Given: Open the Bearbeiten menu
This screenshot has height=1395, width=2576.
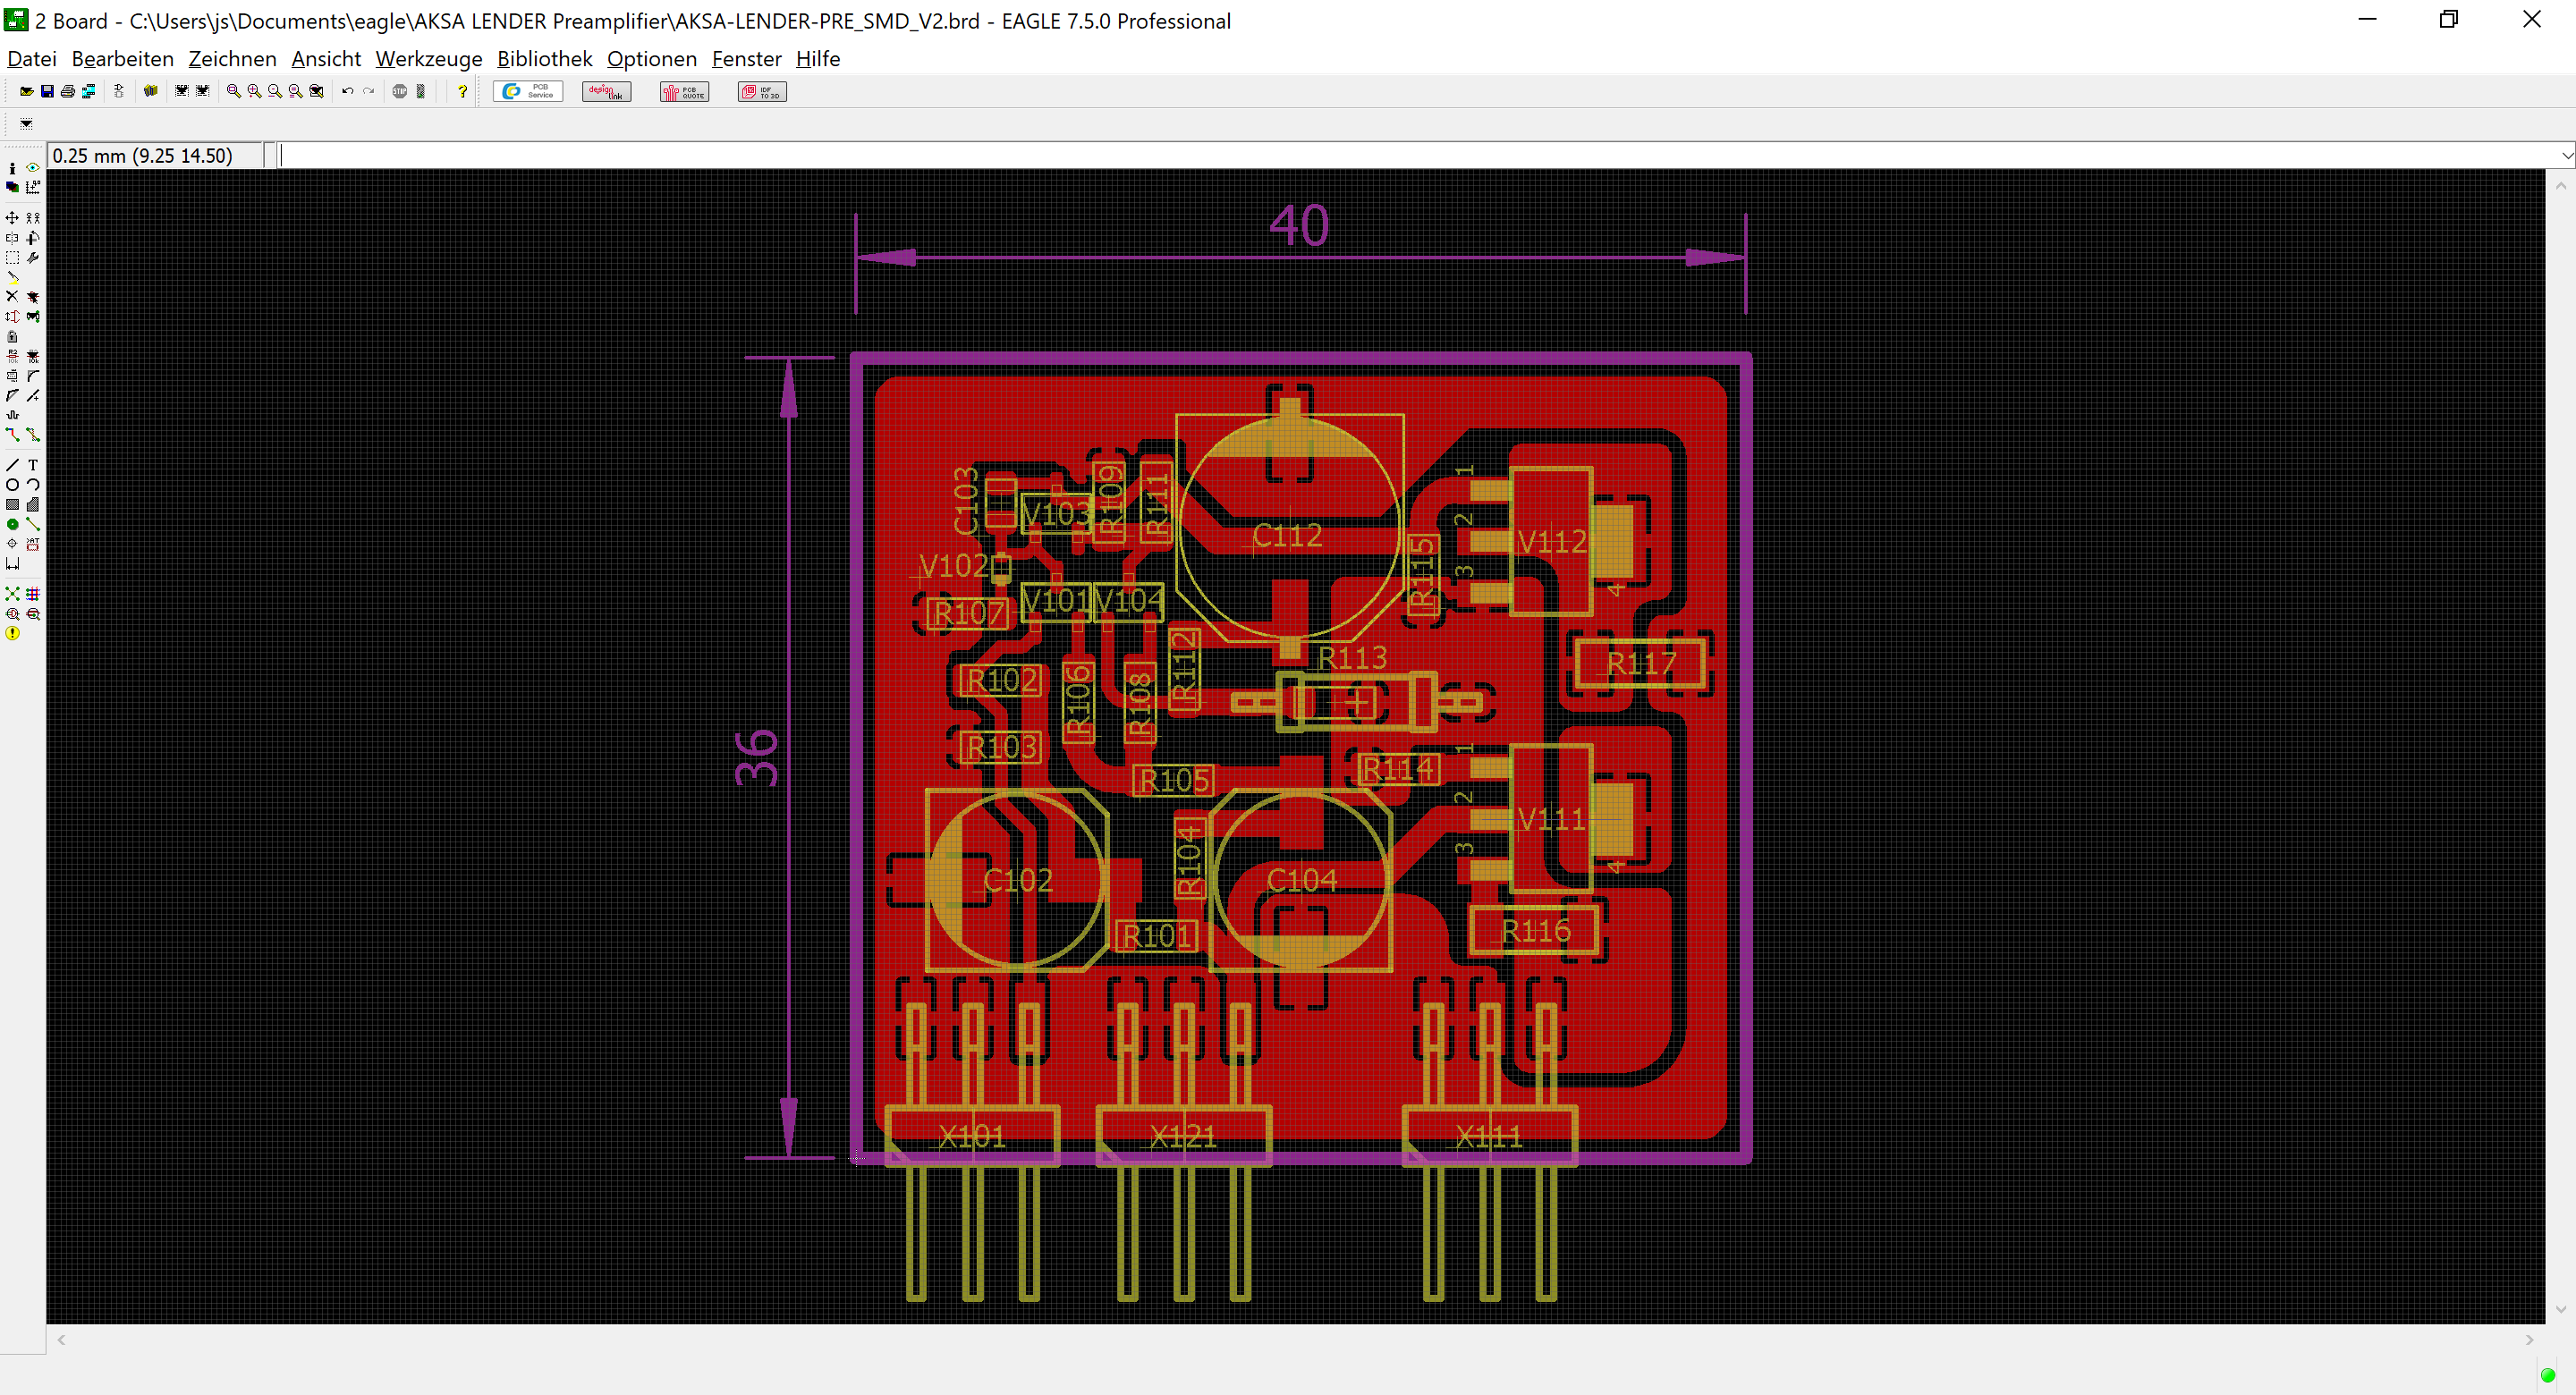Looking at the screenshot, I should coord(122,59).
